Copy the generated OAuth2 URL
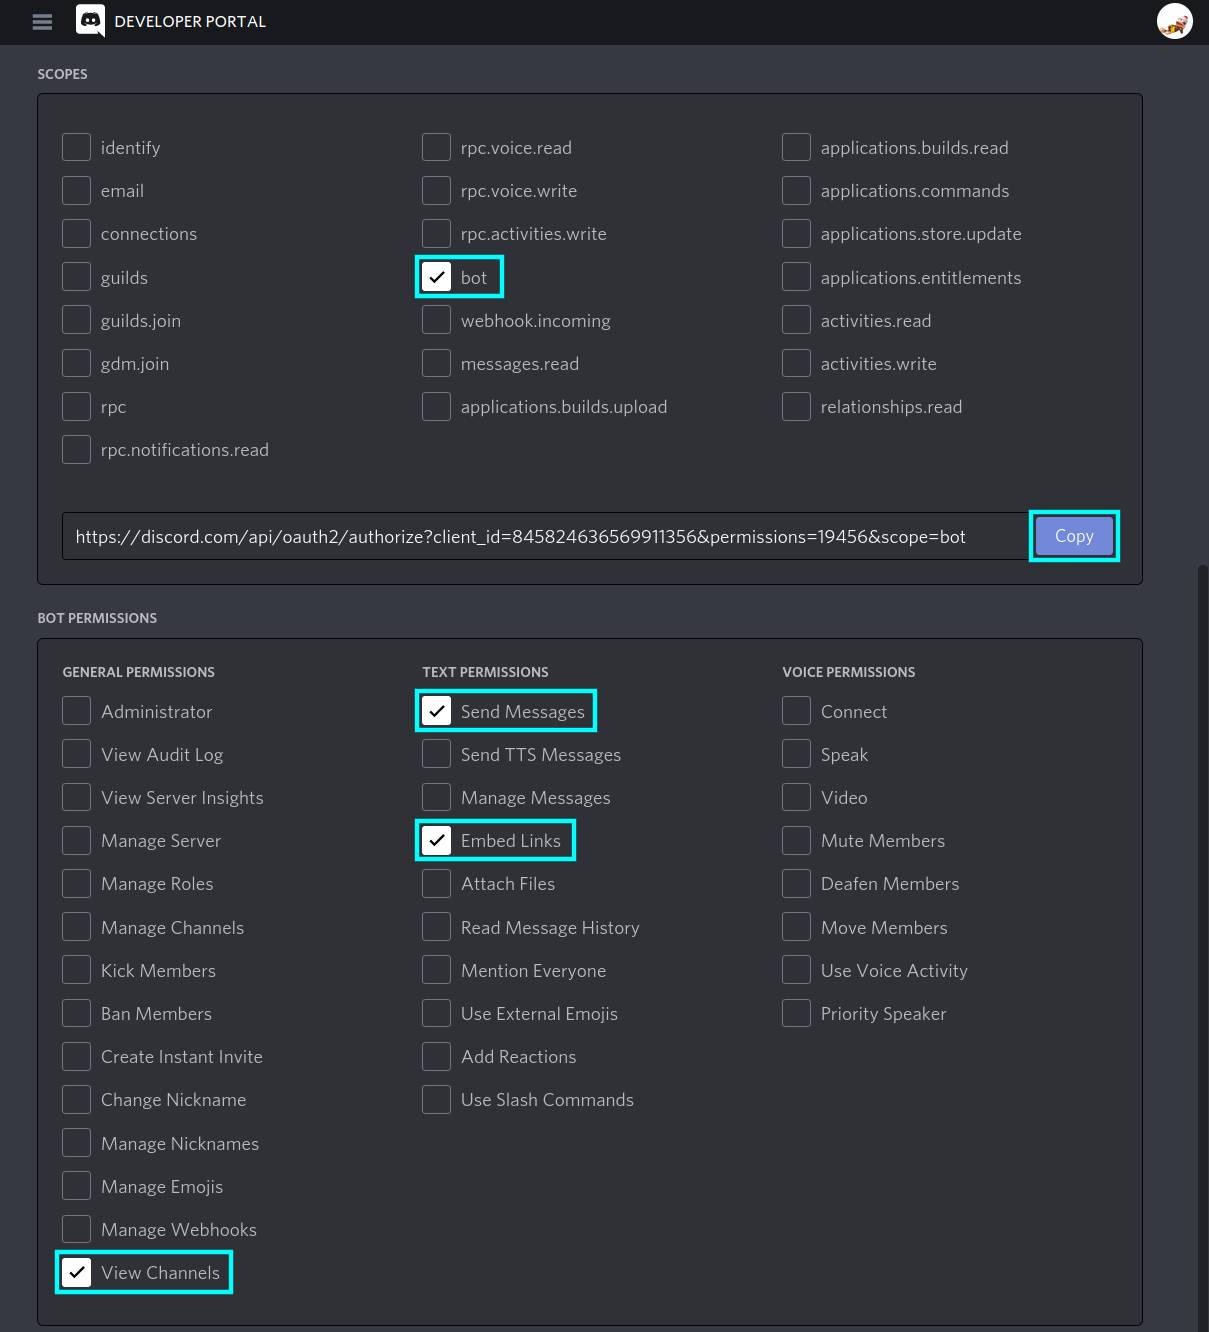Screen dimensions: 1209x1332 [x=1074, y=536]
